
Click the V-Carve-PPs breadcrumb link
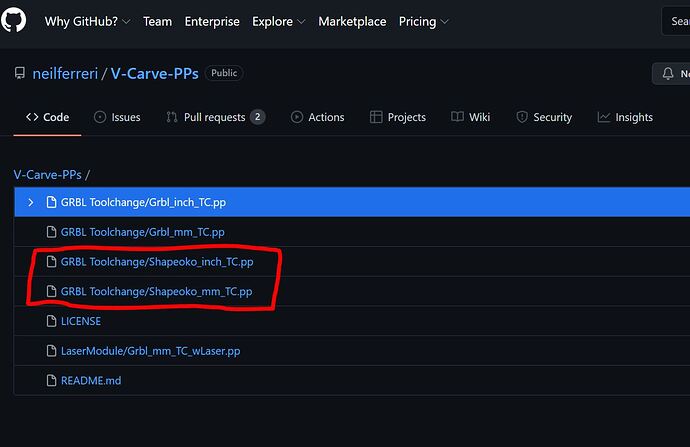[48, 175]
